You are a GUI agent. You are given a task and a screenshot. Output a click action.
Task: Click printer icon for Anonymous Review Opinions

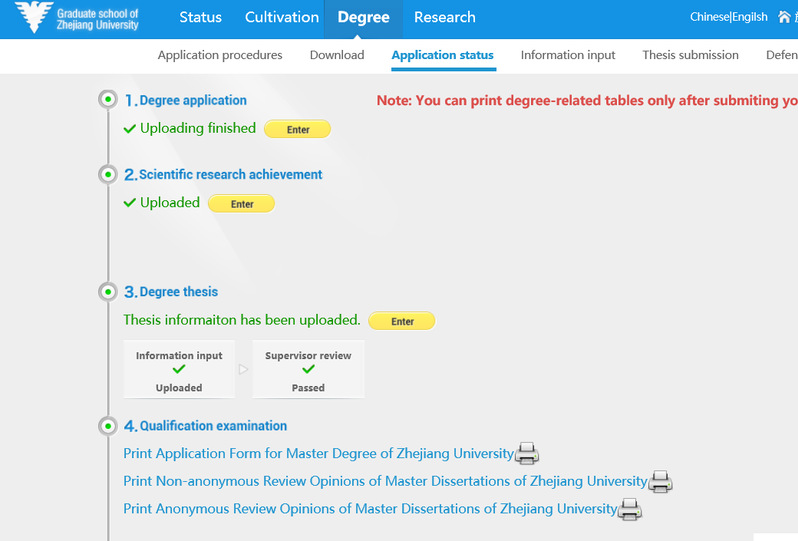tap(630, 509)
